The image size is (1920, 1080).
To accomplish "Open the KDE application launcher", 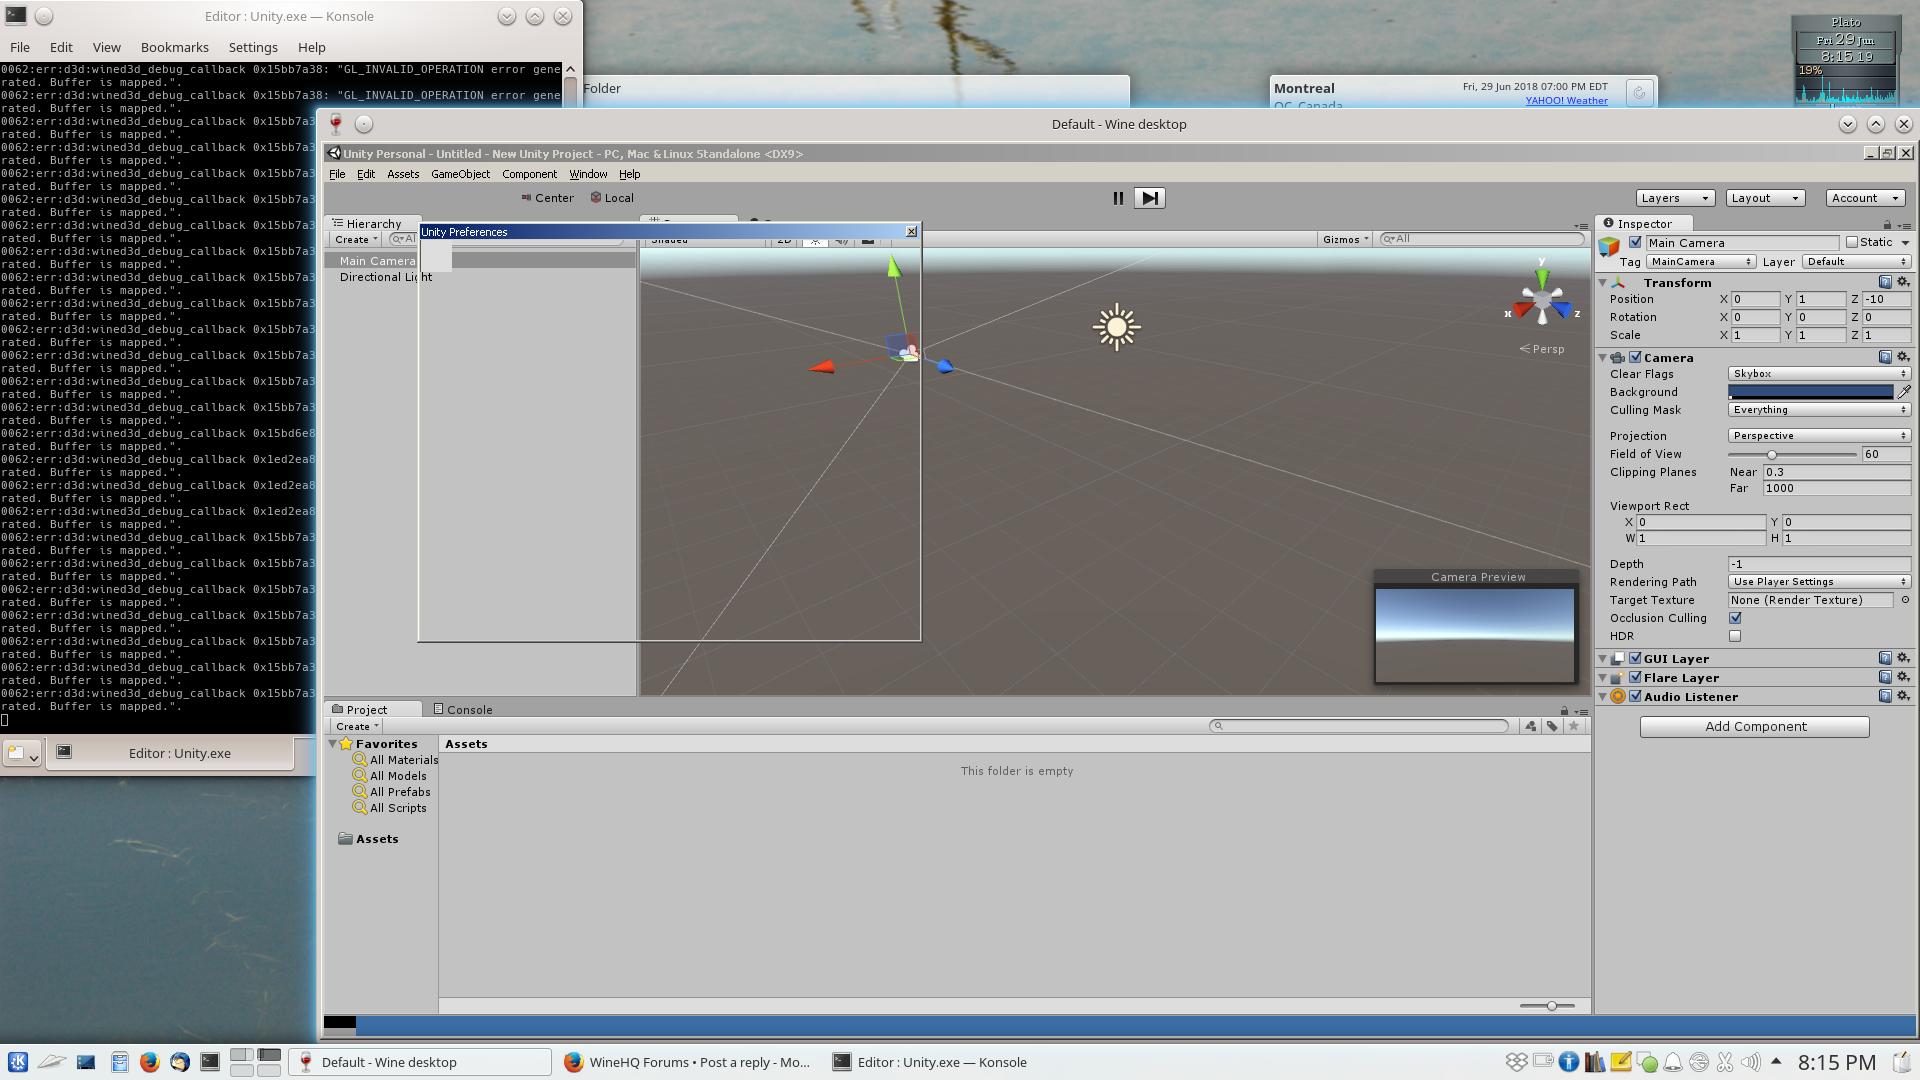I will [17, 1062].
